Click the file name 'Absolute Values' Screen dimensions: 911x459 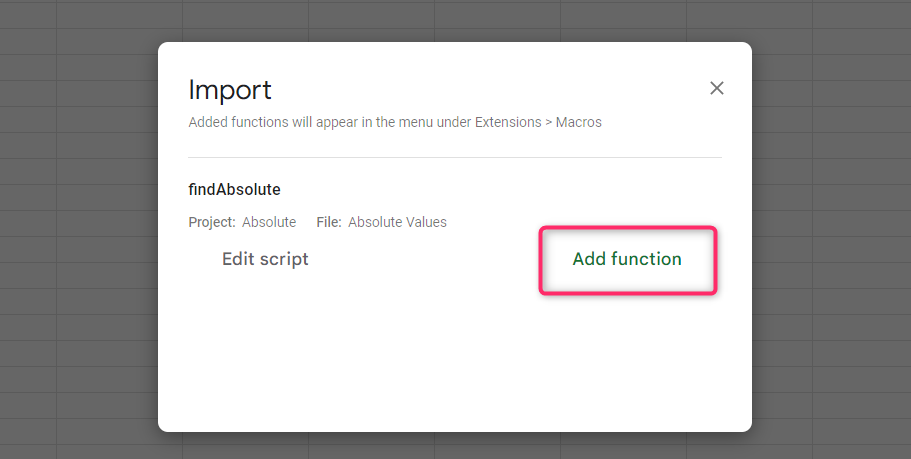[397, 222]
